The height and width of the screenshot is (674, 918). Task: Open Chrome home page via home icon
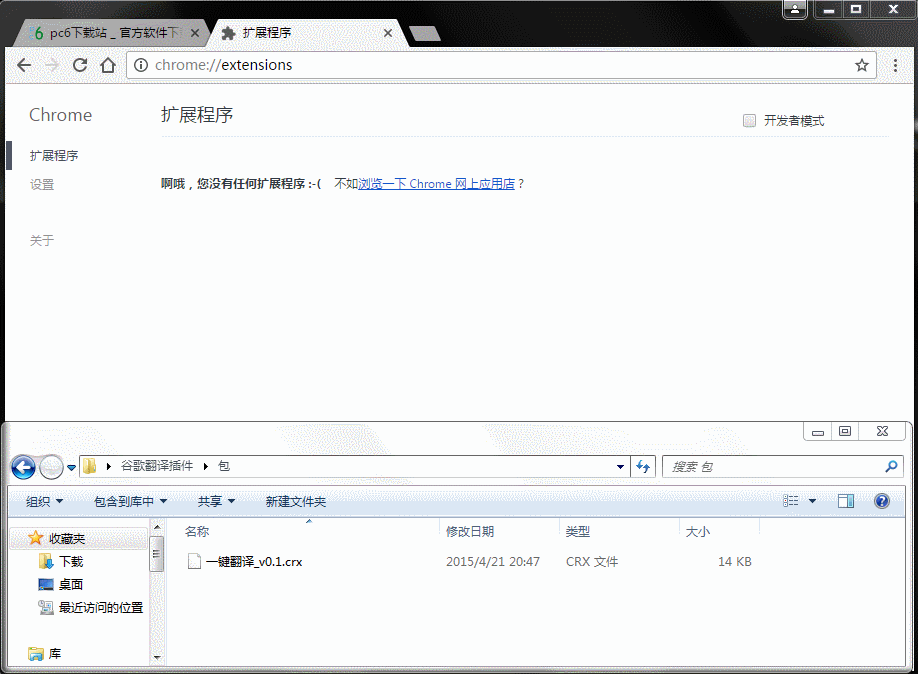[x=108, y=64]
